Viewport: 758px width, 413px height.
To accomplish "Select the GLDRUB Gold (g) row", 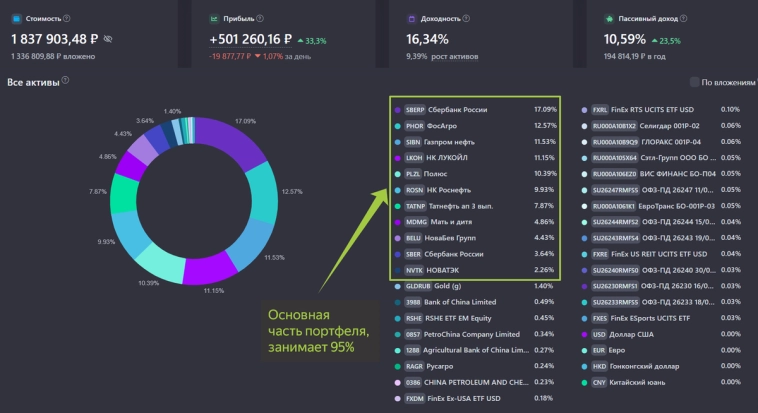I will click(475, 286).
